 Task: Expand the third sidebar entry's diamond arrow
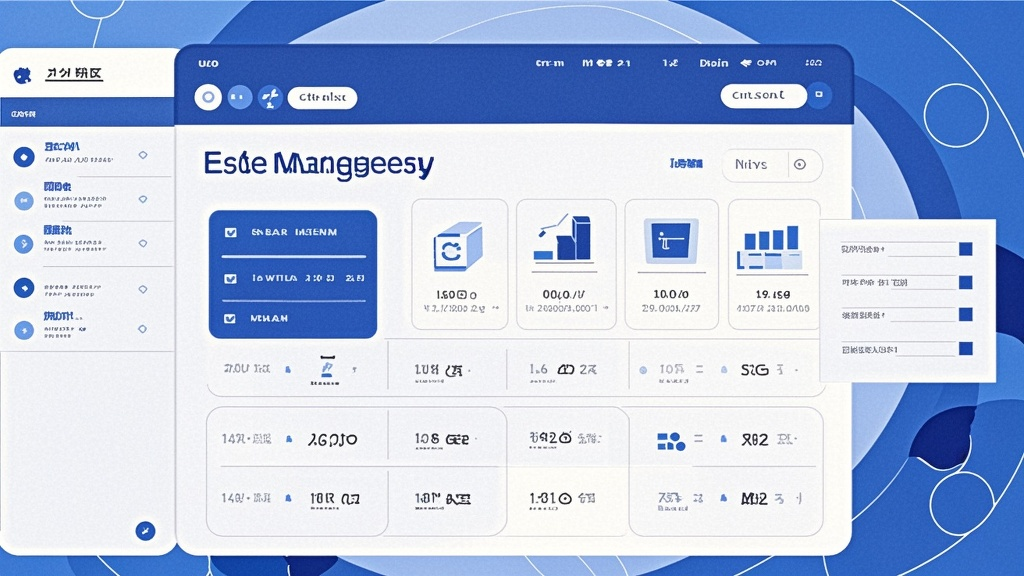click(x=143, y=244)
